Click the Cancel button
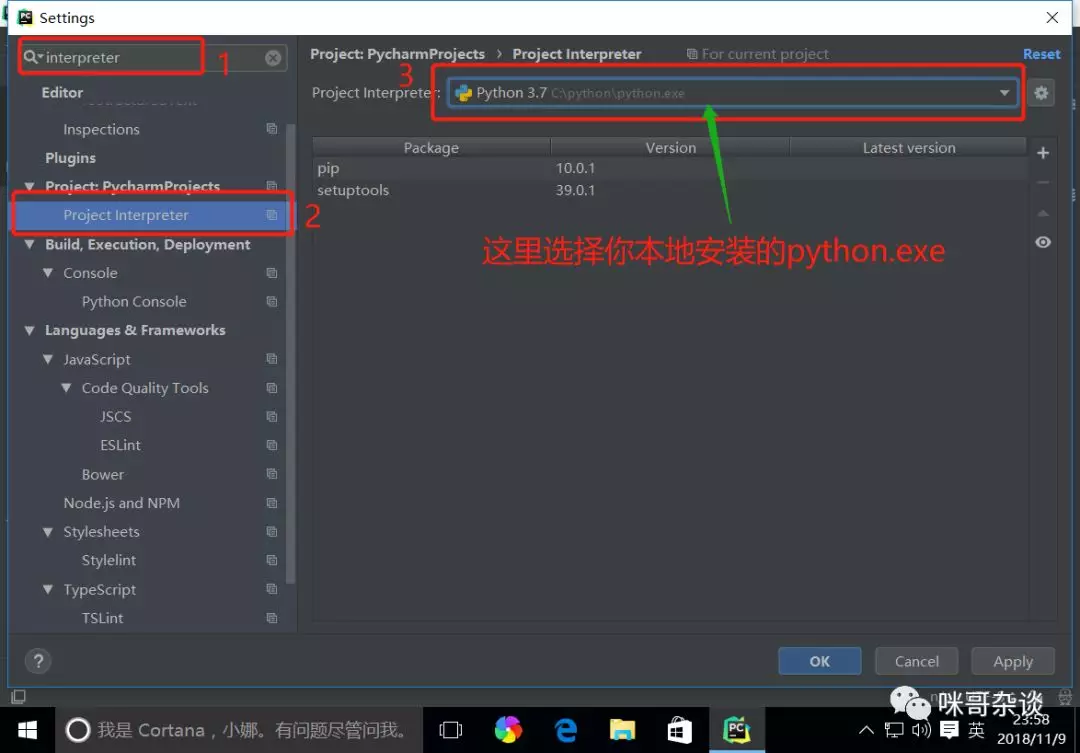This screenshot has width=1080, height=753. click(916, 661)
